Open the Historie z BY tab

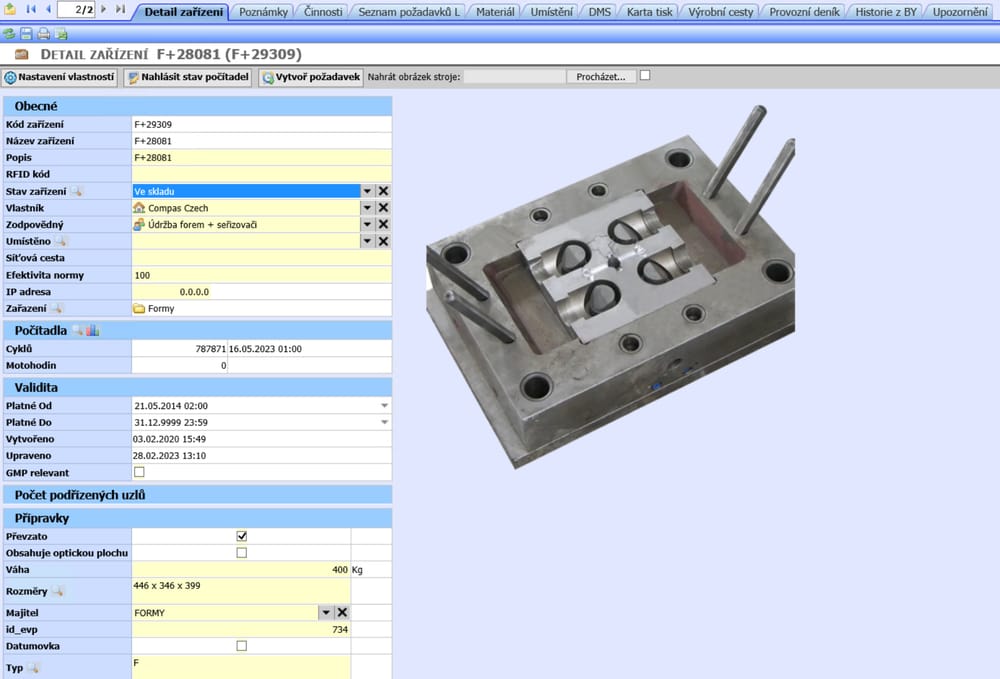point(885,11)
